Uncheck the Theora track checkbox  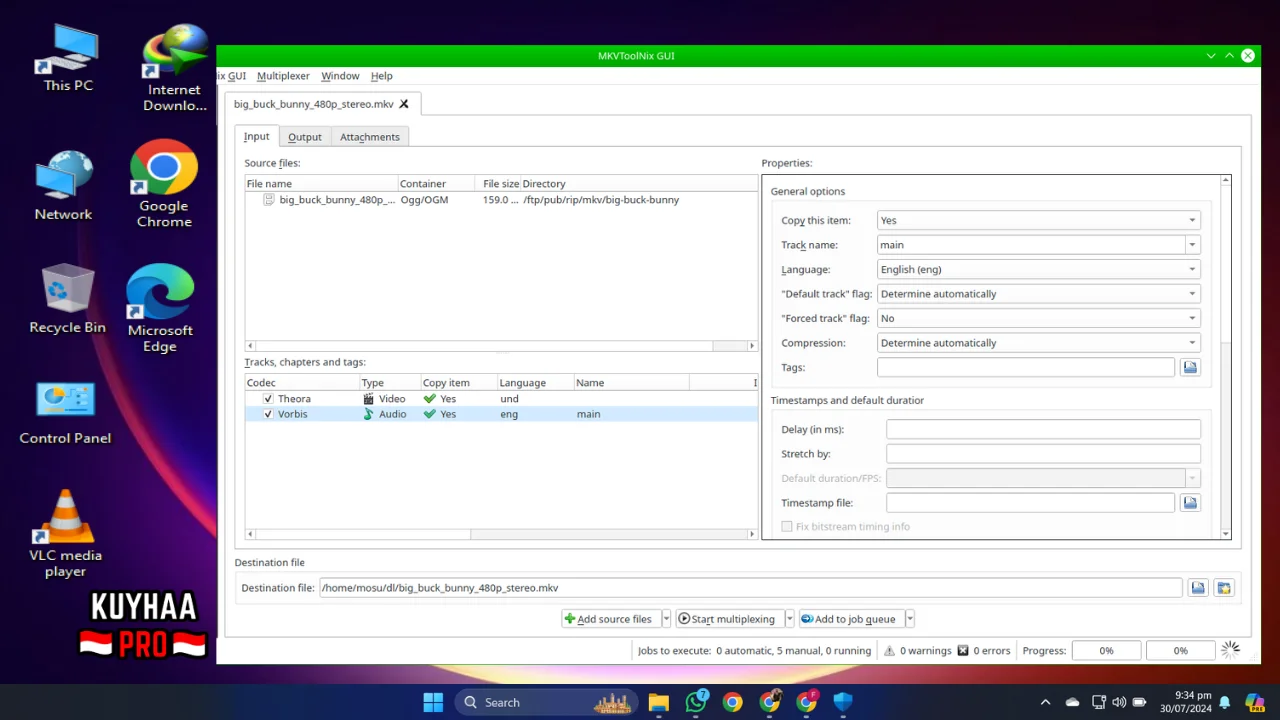point(268,399)
